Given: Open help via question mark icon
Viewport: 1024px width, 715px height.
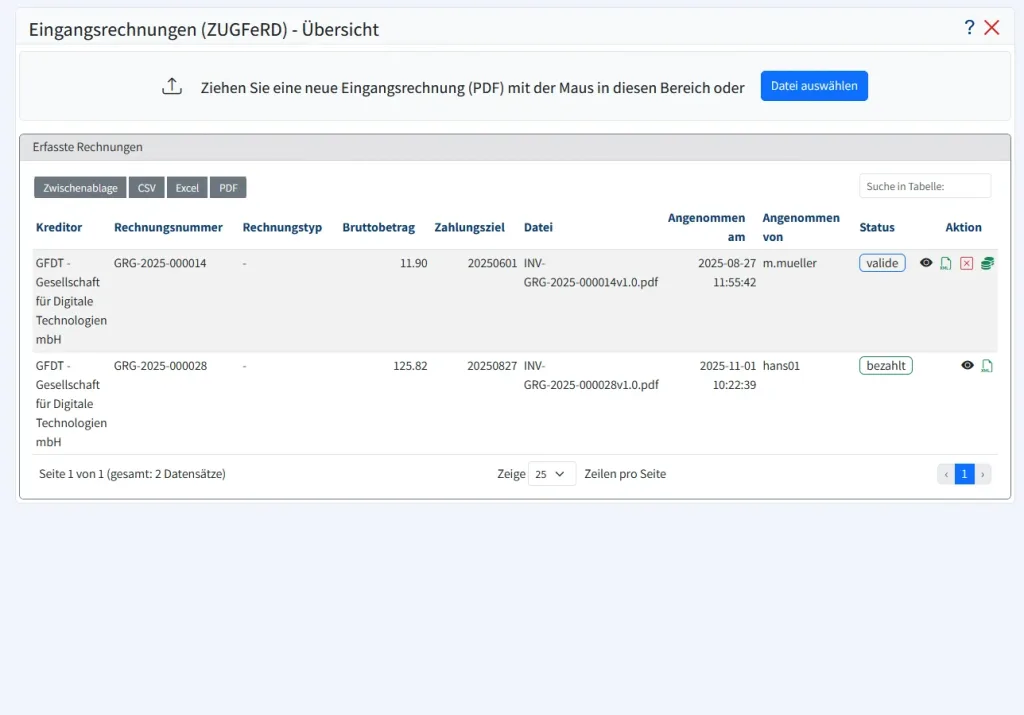Looking at the screenshot, I should (968, 28).
